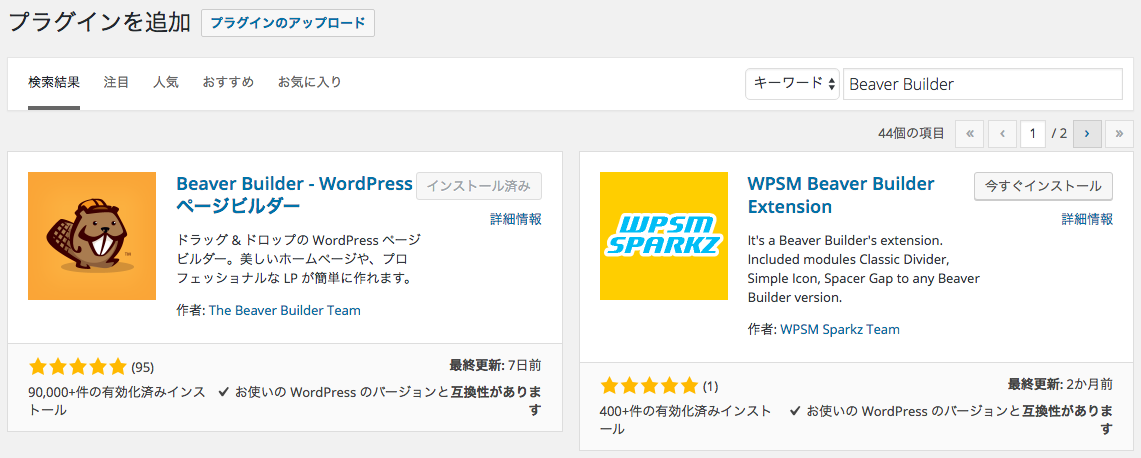Click the 44個の項目 result count
The width and height of the screenshot is (1141, 458).
911,134
